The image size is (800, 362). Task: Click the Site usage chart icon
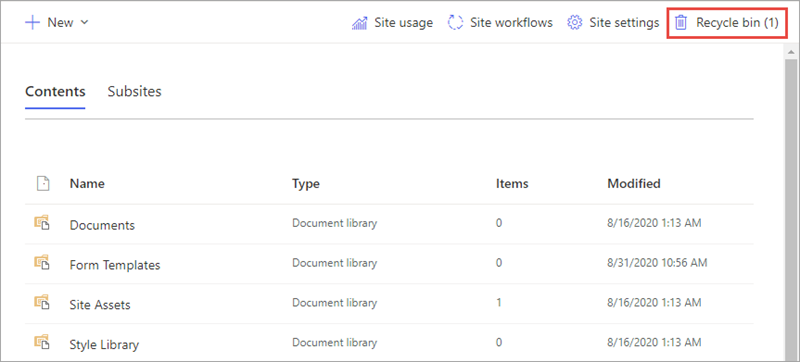tap(360, 23)
